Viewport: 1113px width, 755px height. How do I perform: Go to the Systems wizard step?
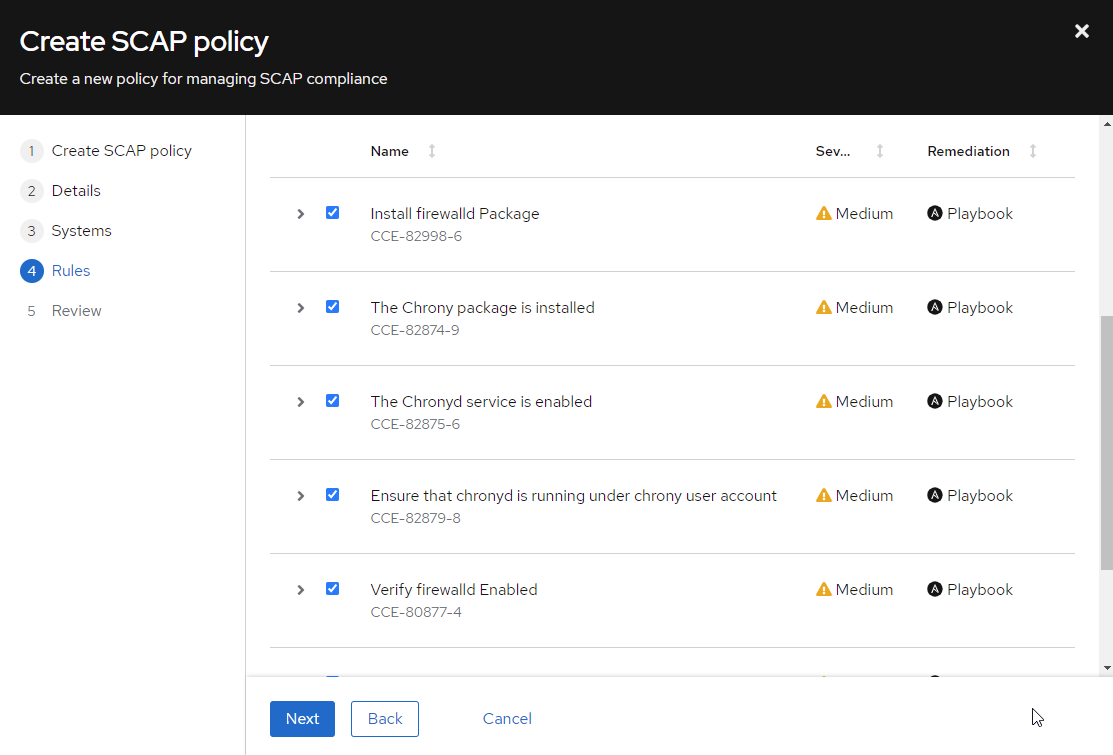81,231
